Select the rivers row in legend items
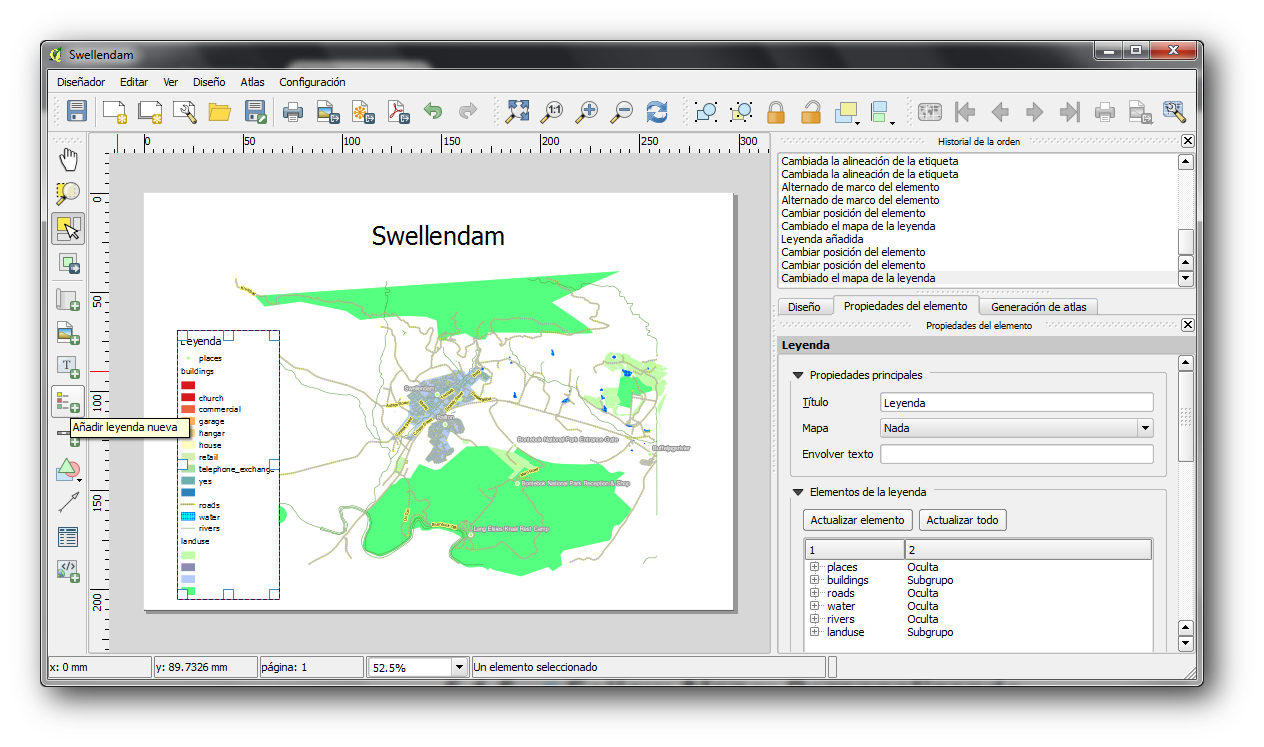This screenshot has width=1264, height=747. (x=979, y=619)
